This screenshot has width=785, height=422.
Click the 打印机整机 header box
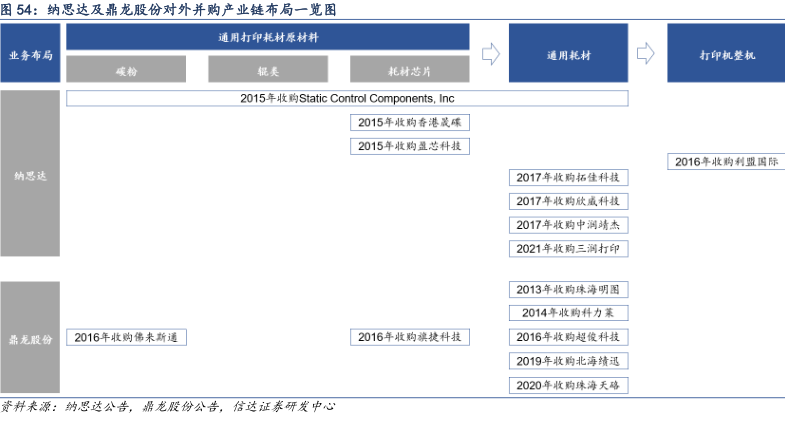coord(726,54)
